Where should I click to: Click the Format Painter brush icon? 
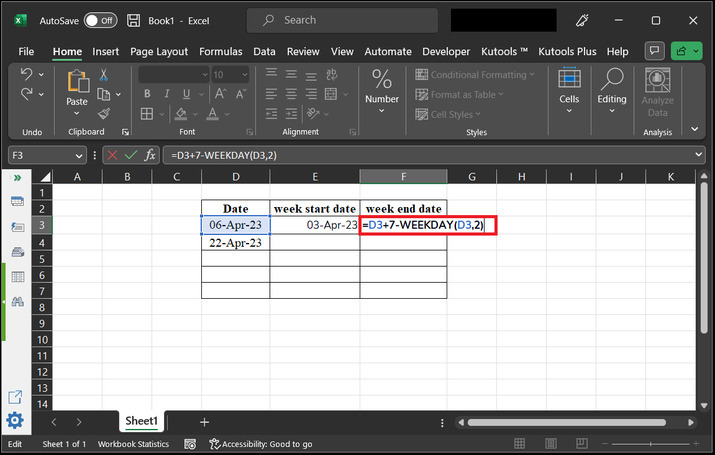click(x=104, y=114)
